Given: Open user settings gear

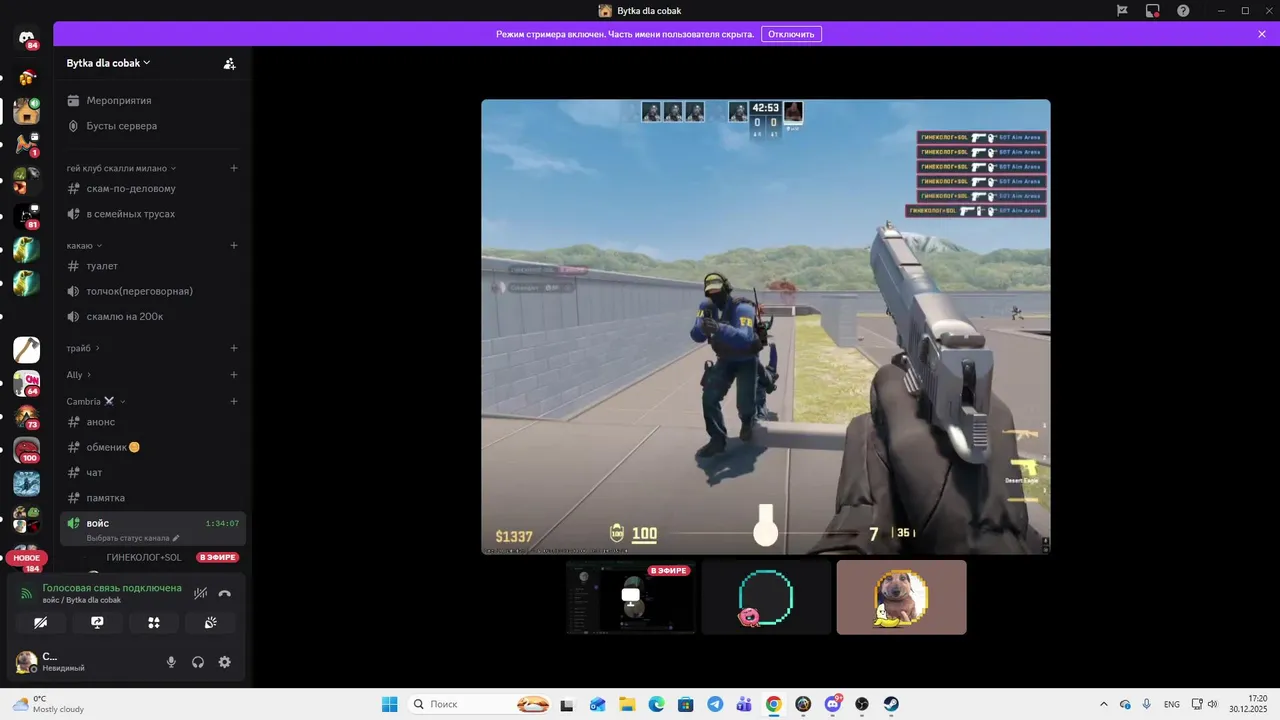Looking at the screenshot, I should click(224, 662).
